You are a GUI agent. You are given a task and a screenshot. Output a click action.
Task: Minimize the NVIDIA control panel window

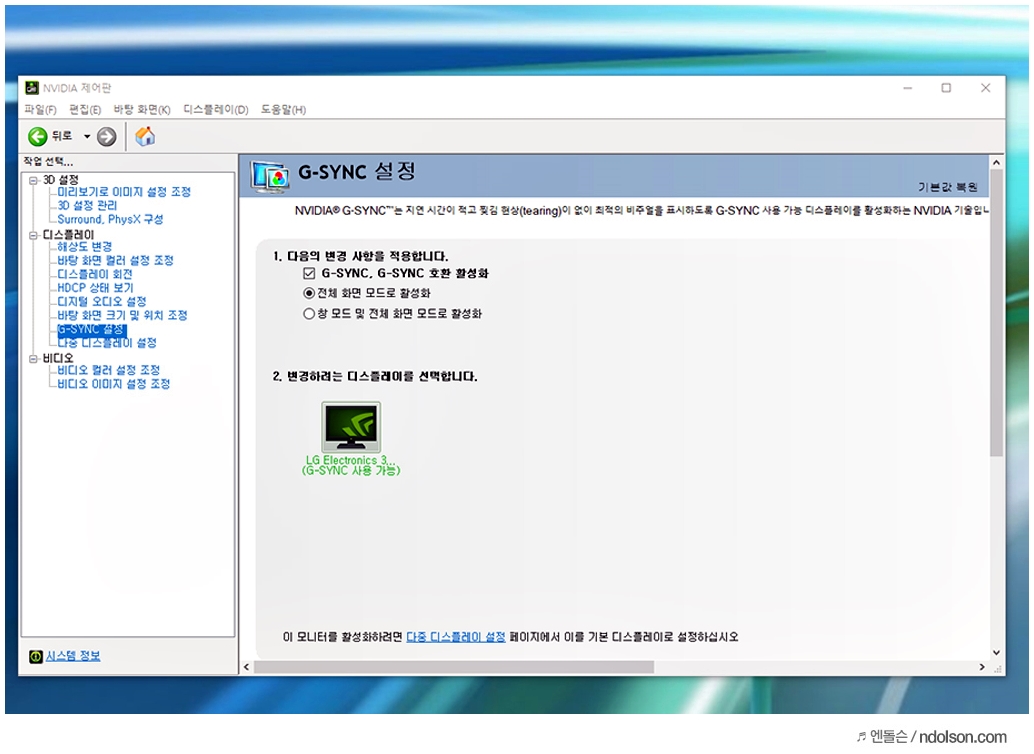pyautogui.click(x=908, y=88)
